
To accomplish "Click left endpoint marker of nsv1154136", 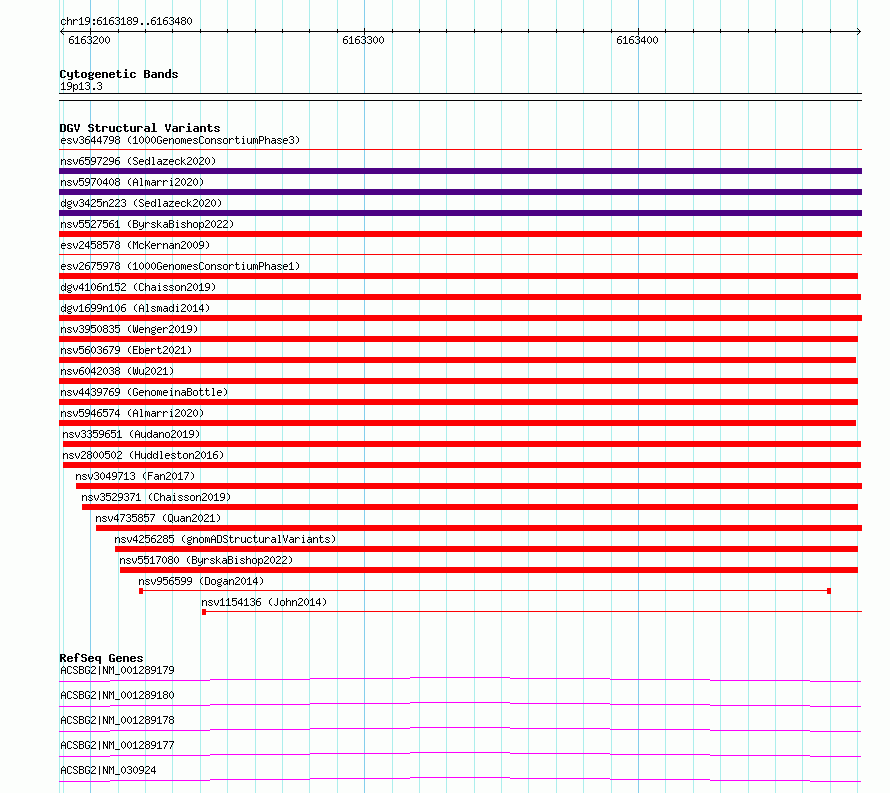I will point(204,612).
